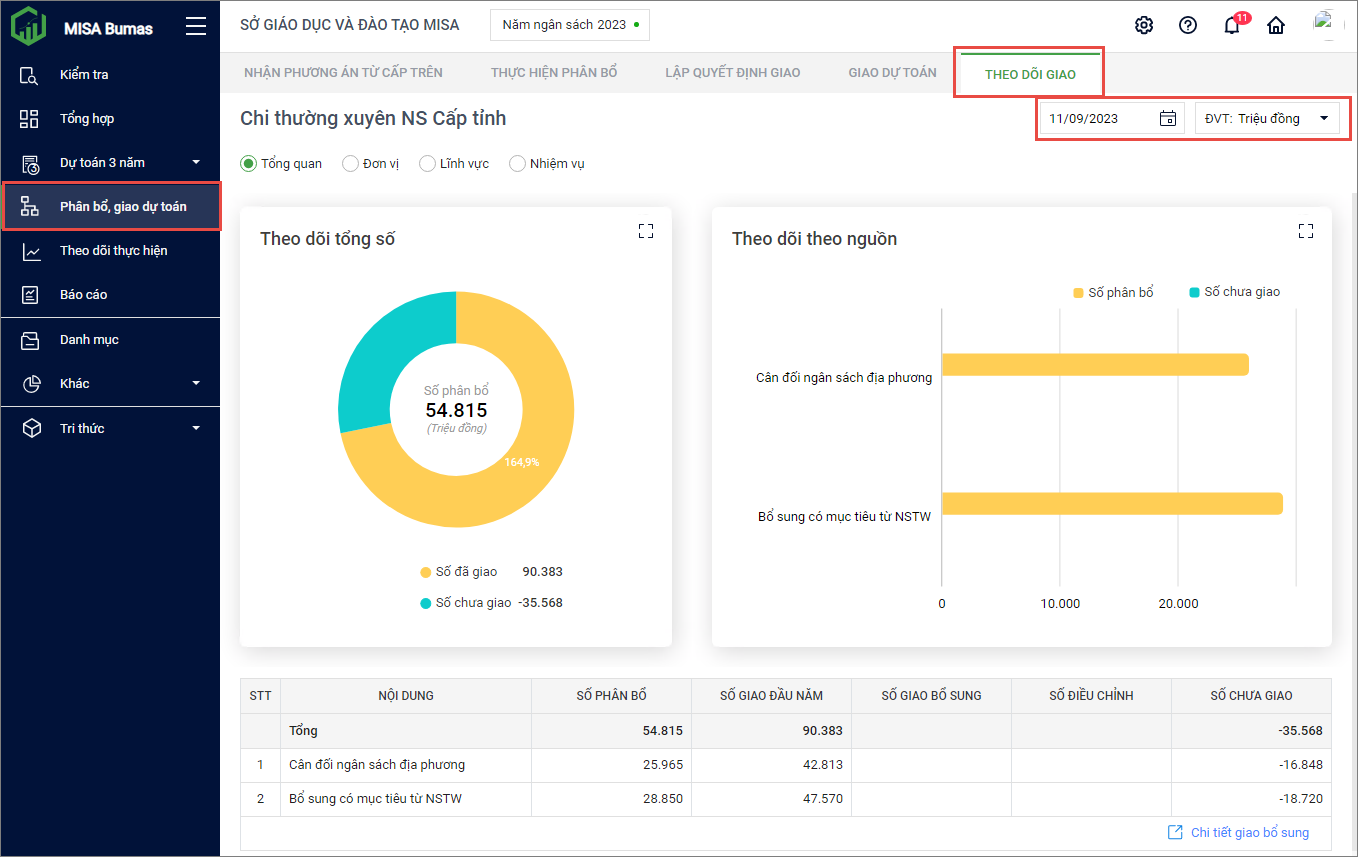Viewport: 1358px width, 857px height.
Task: Toggle the Số chưa giao legend swatch in bar chart
Action: [x=1194, y=292]
